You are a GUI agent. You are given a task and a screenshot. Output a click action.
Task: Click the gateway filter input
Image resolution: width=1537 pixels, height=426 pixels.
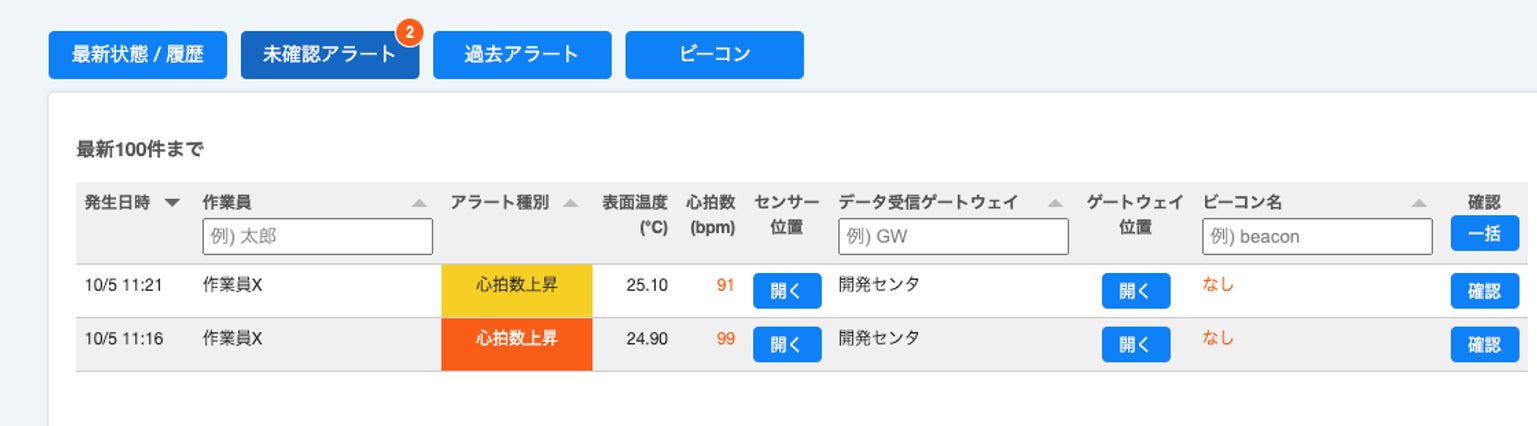[x=953, y=237]
